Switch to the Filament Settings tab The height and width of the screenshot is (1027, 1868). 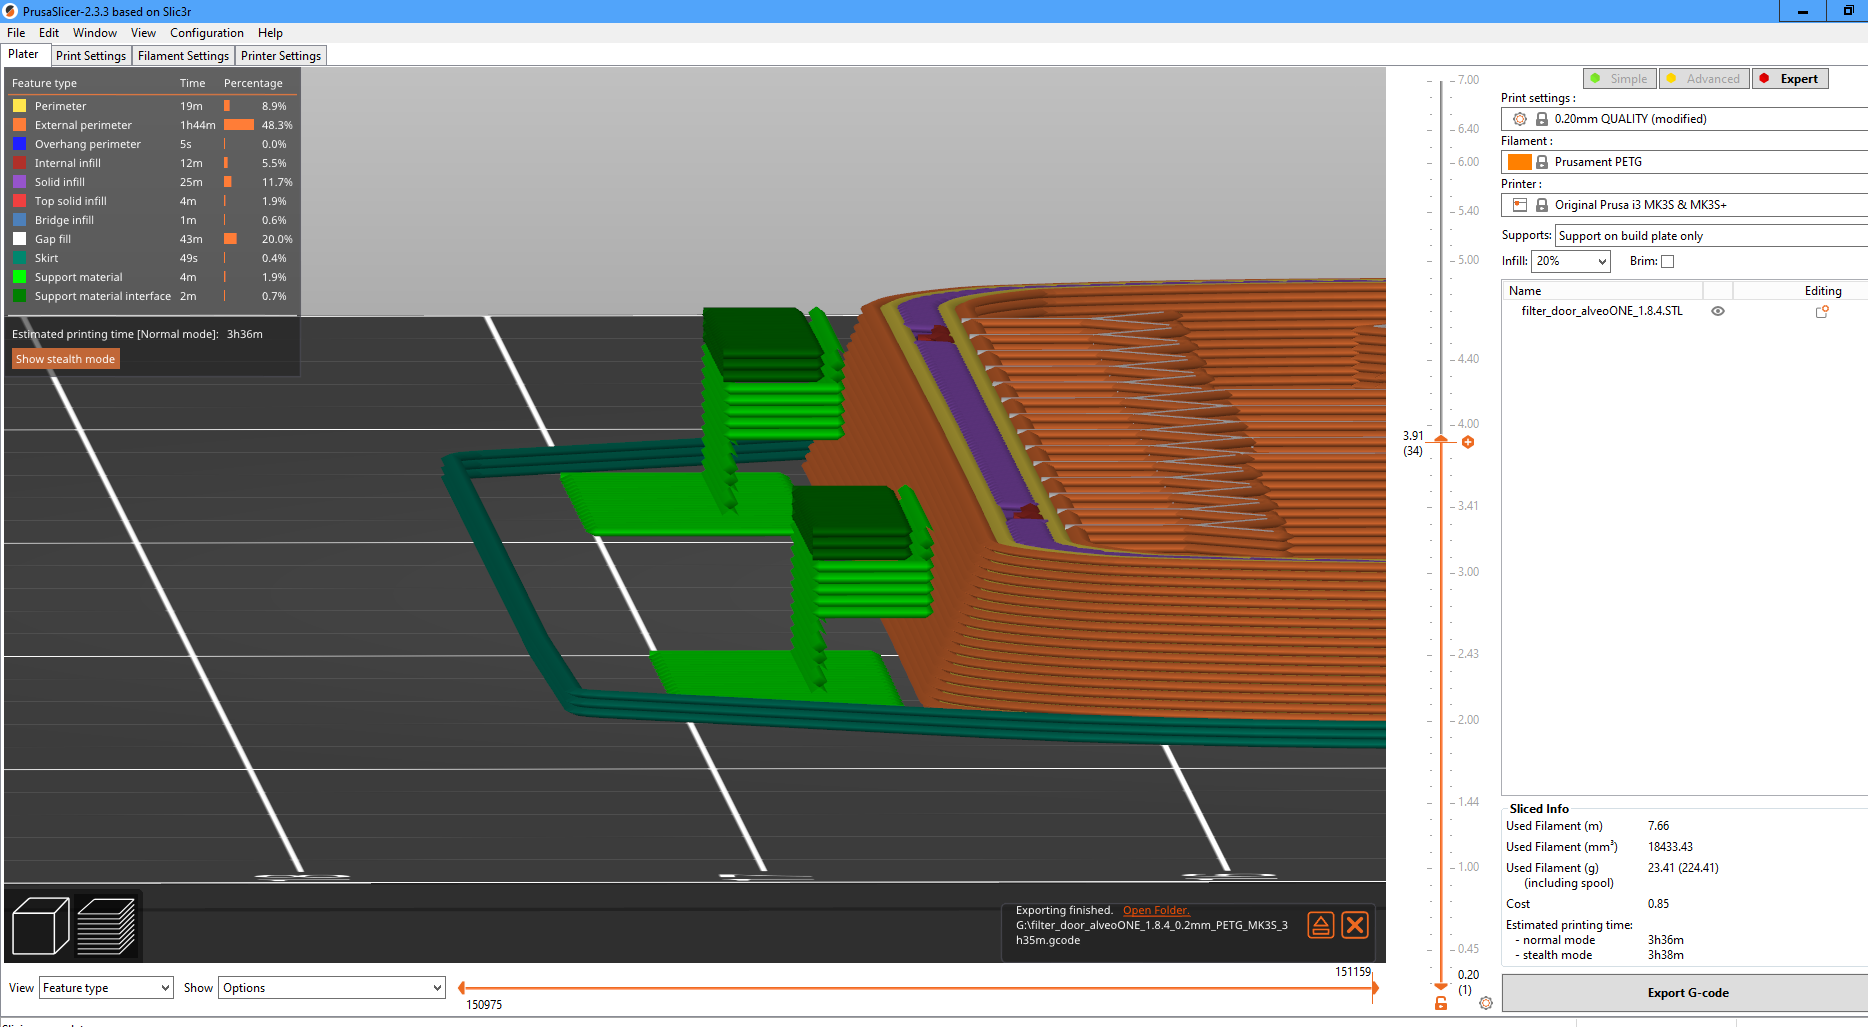click(x=183, y=56)
